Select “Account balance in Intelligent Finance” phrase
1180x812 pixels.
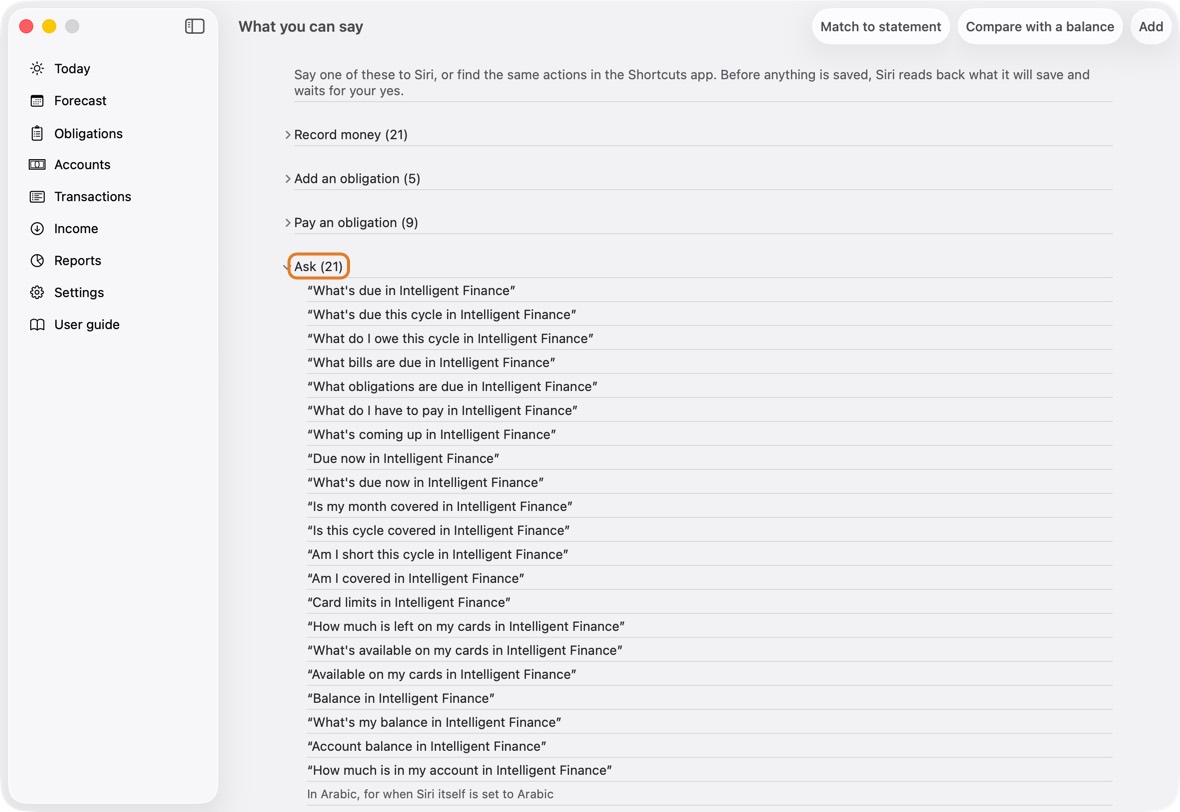427,747
